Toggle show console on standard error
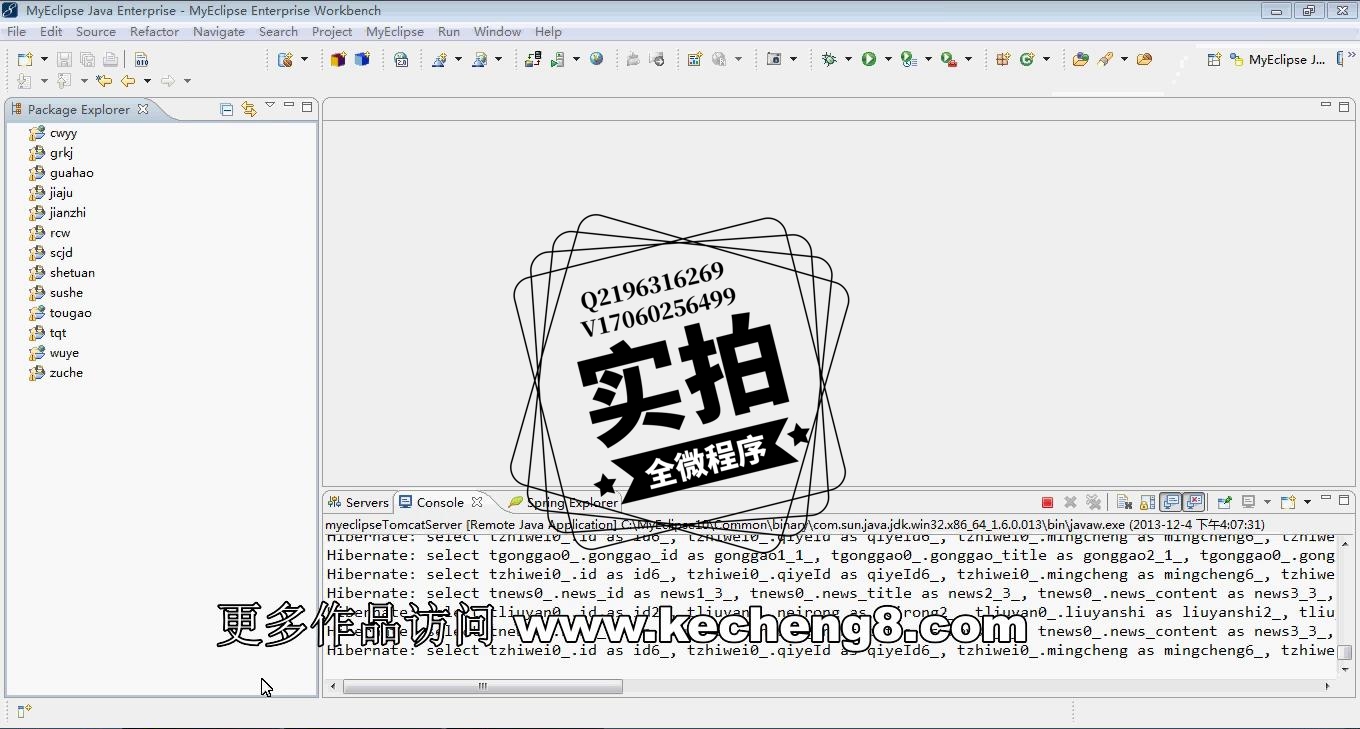The width and height of the screenshot is (1360, 729). (x=1194, y=502)
